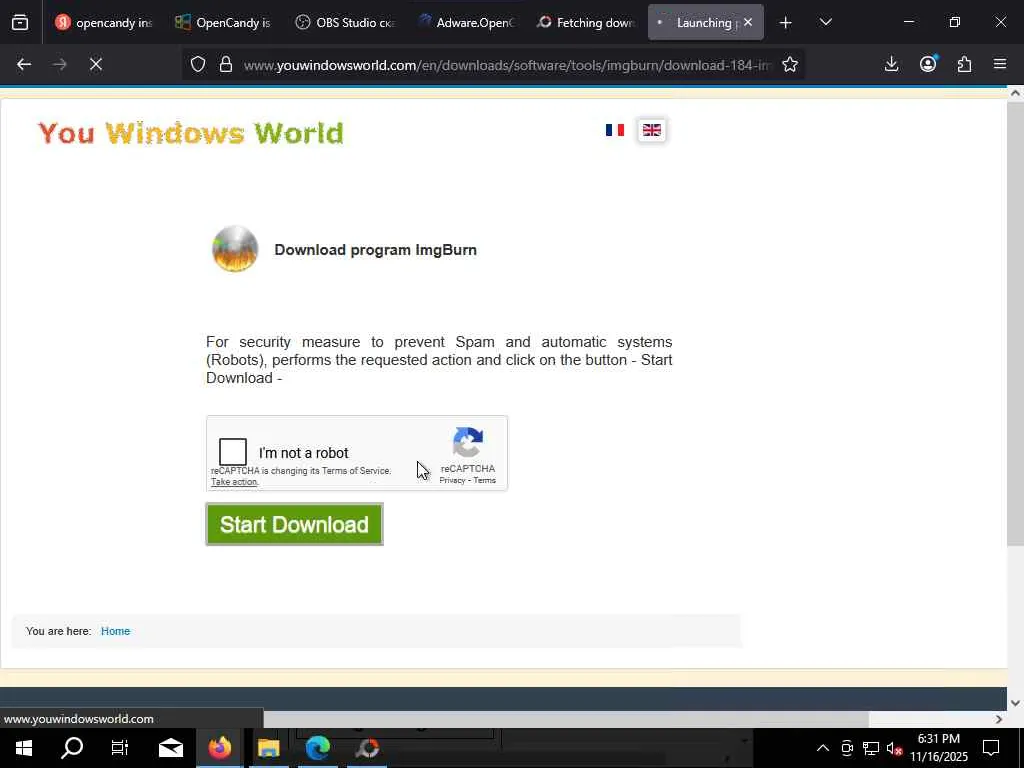Switch to the 'opencandy ins' Yandex tab

click(x=103, y=23)
